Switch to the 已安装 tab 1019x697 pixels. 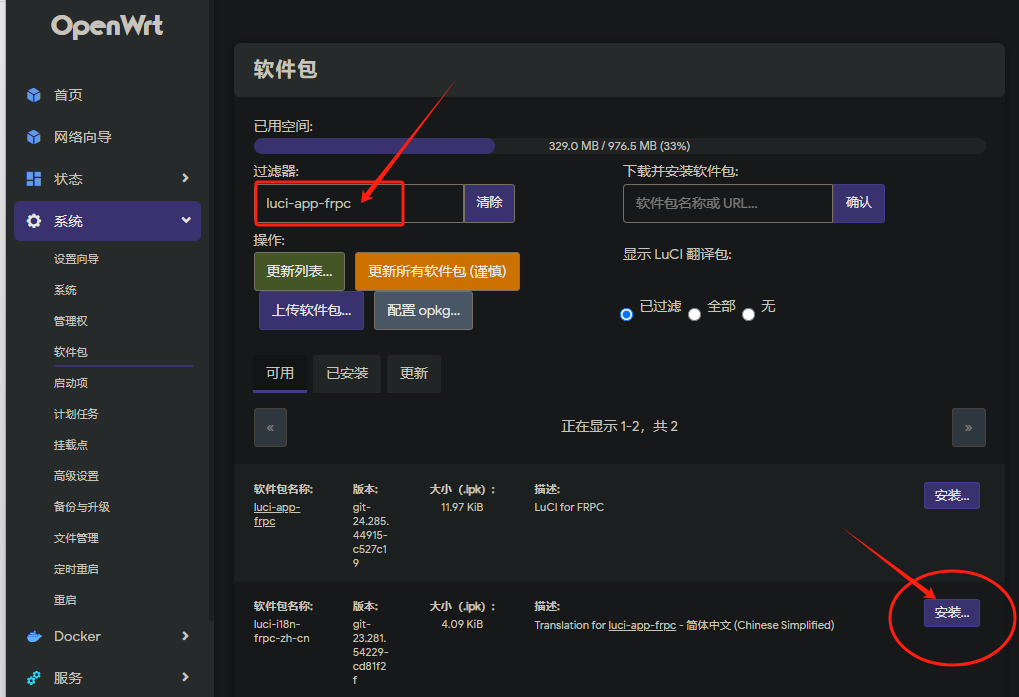[x=347, y=374]
